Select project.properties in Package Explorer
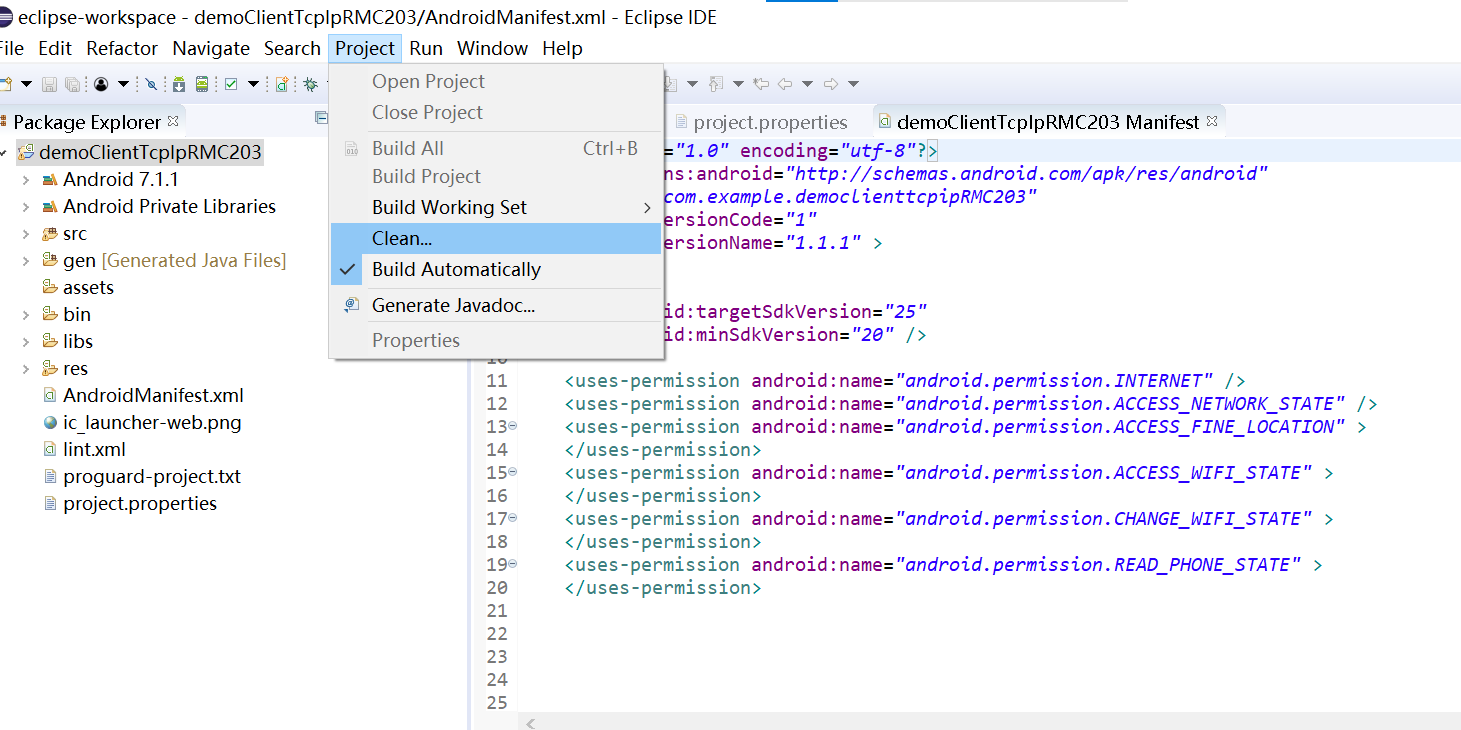 [x=130, y=504]
